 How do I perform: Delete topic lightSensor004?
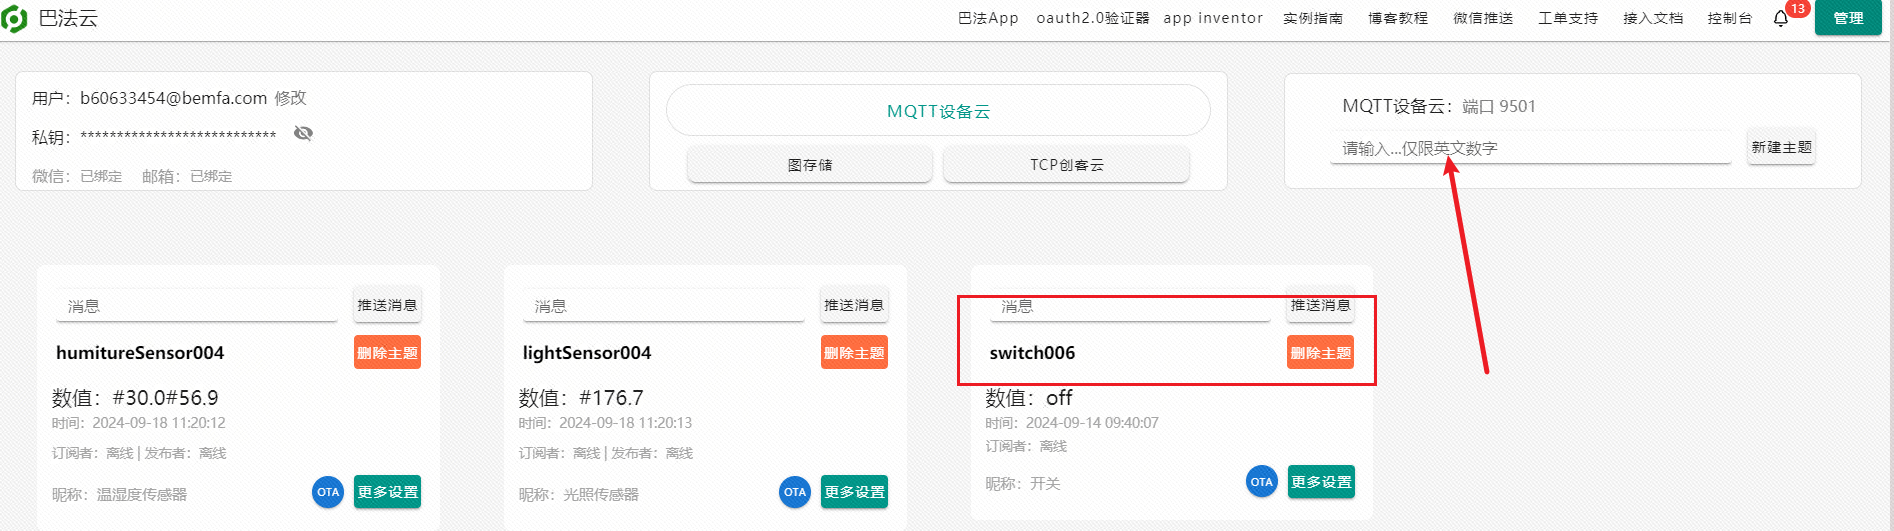(854, 352)
